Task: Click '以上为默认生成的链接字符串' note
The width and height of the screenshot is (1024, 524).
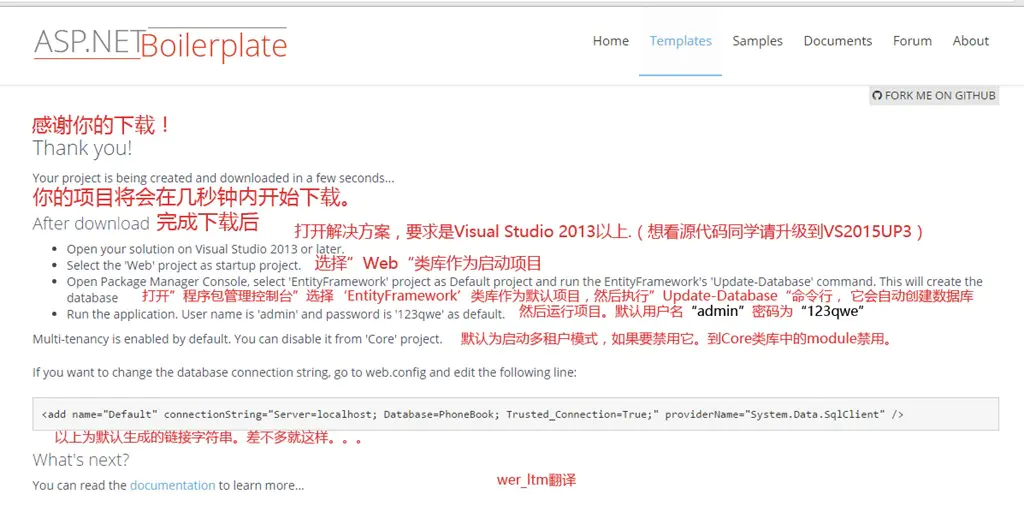Action: tap(208, 438)
